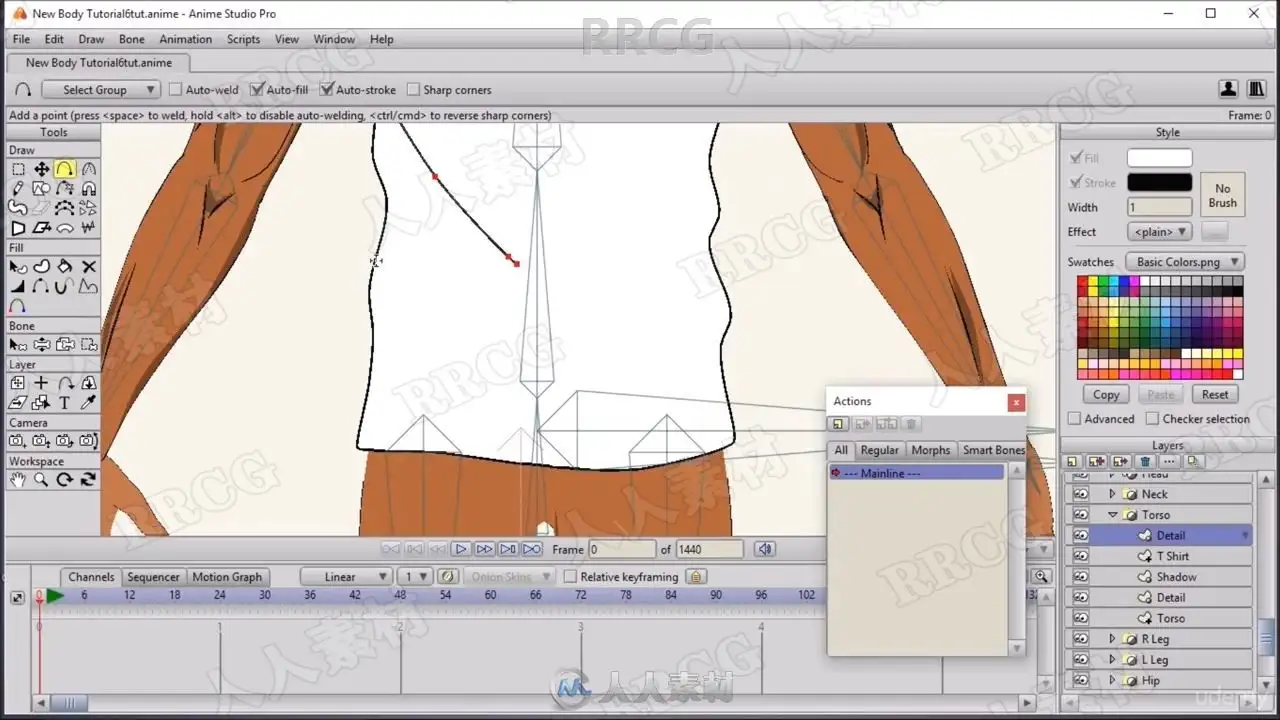Collapse the Torso layer group
The image size is (1280, 720).
pos(1112,515)
